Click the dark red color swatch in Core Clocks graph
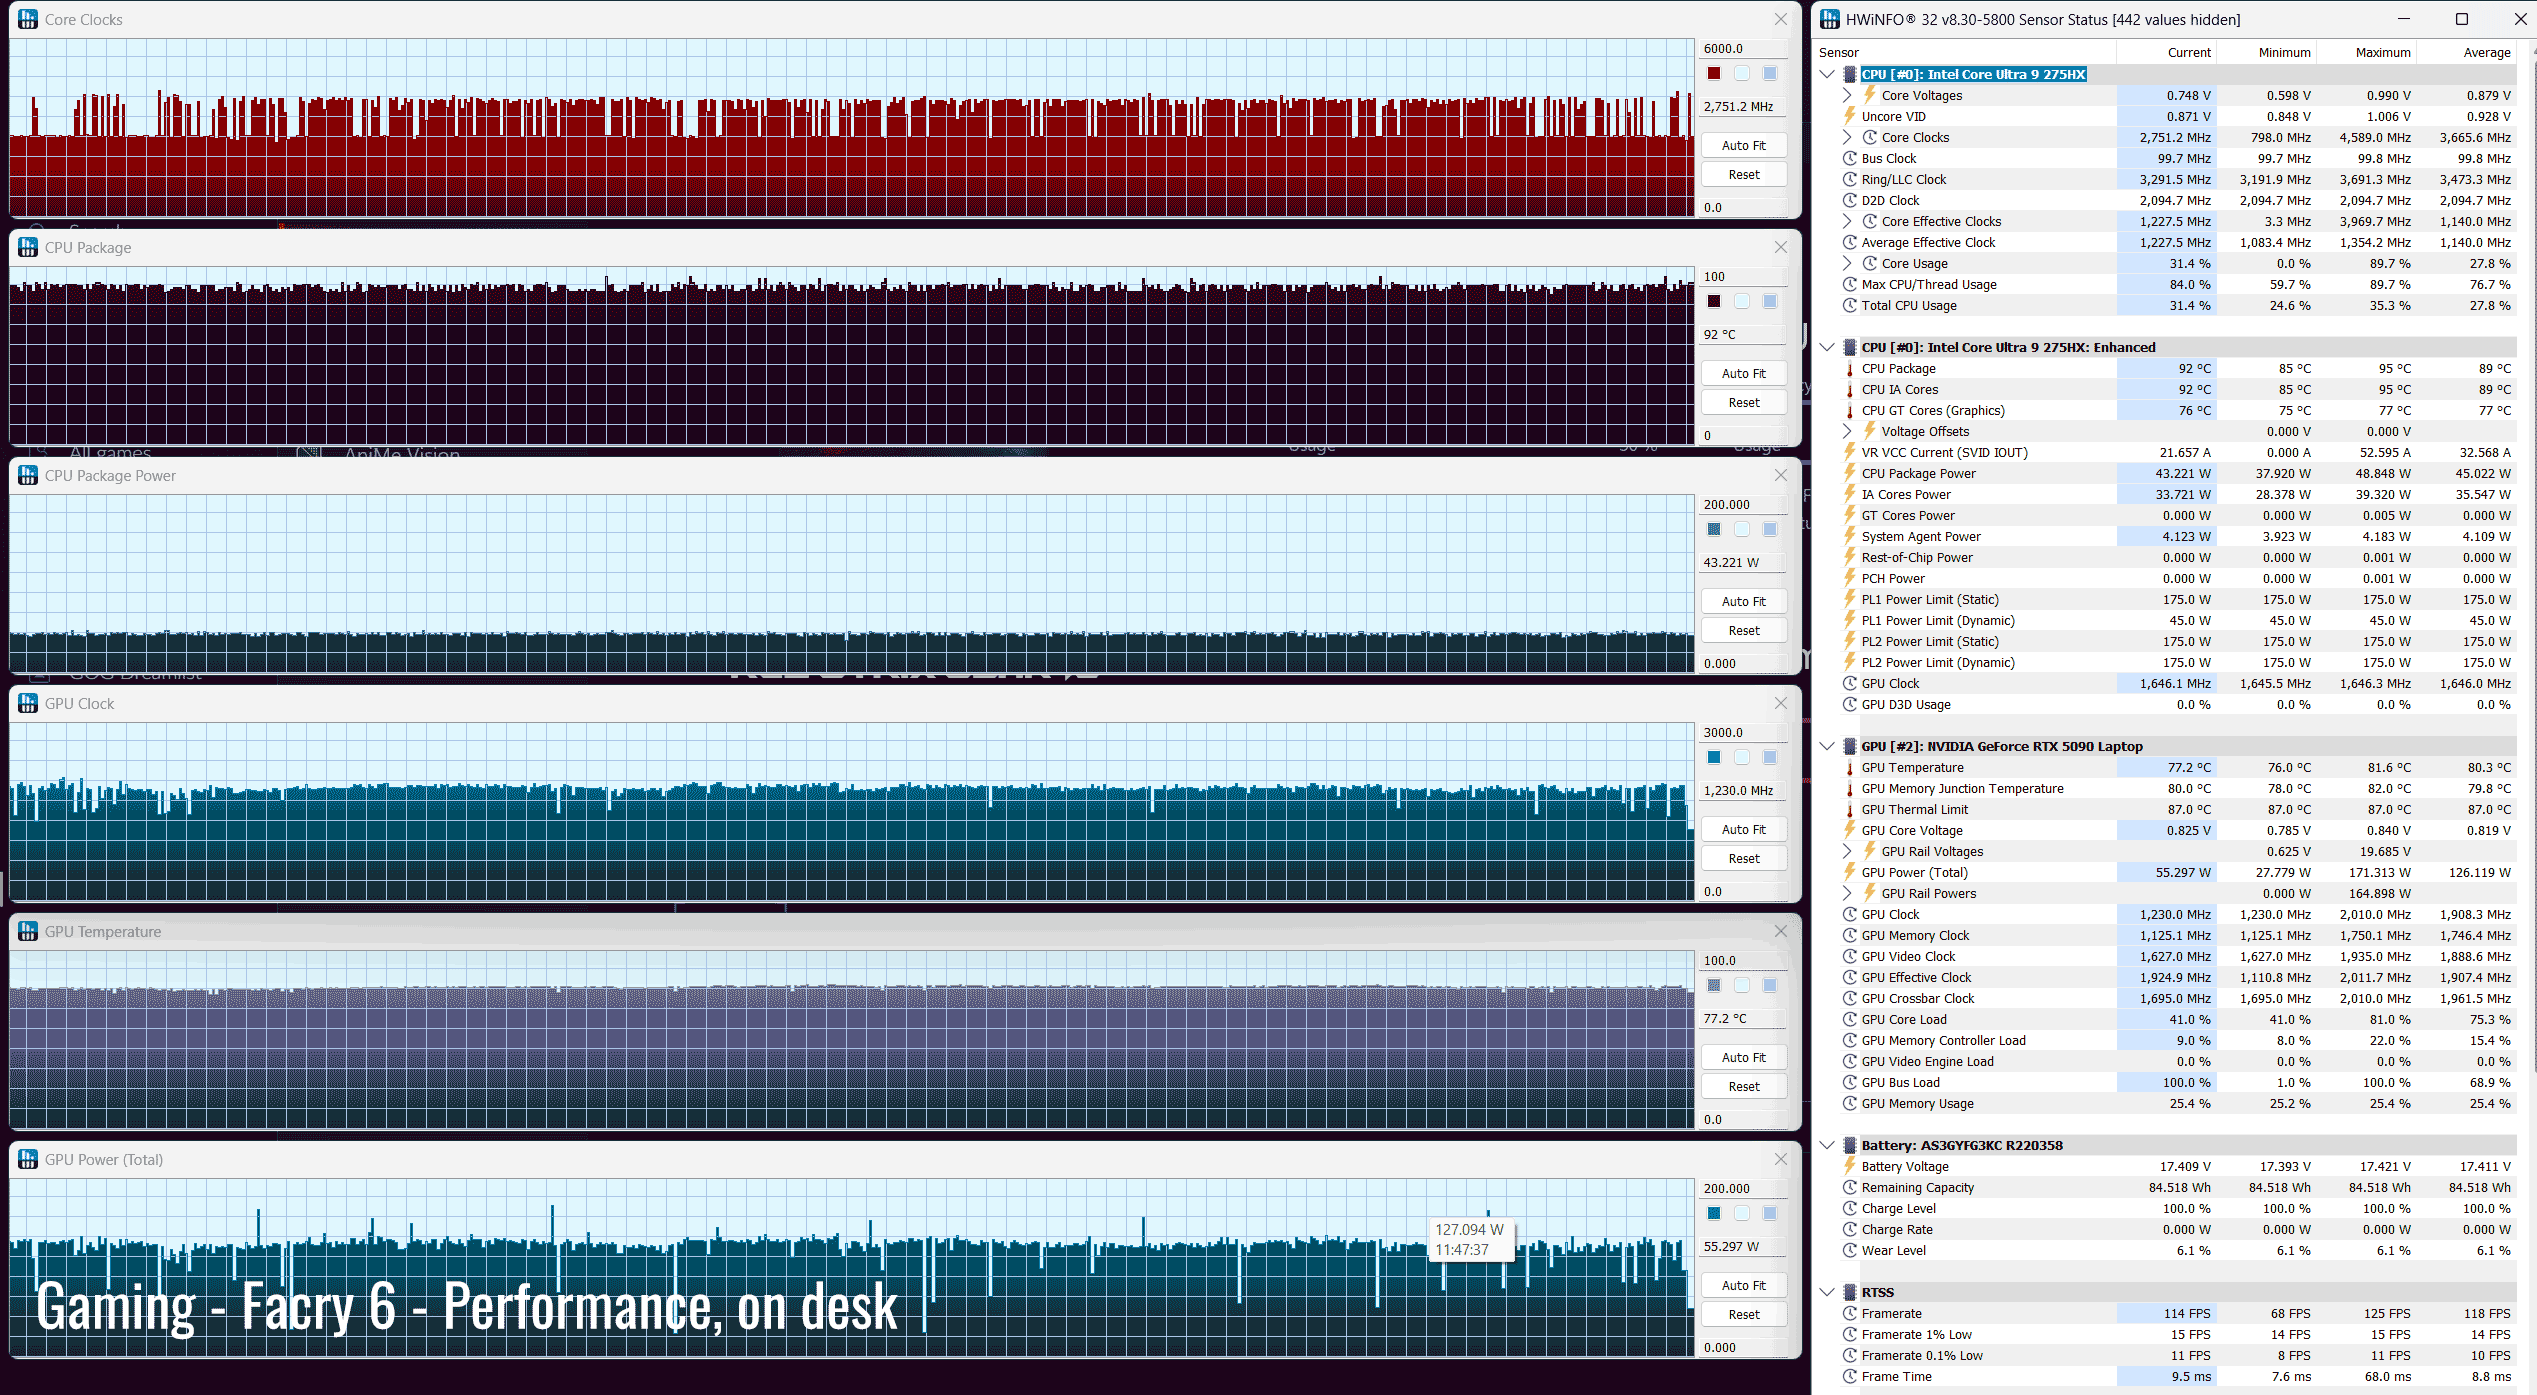 point(1714,73)
